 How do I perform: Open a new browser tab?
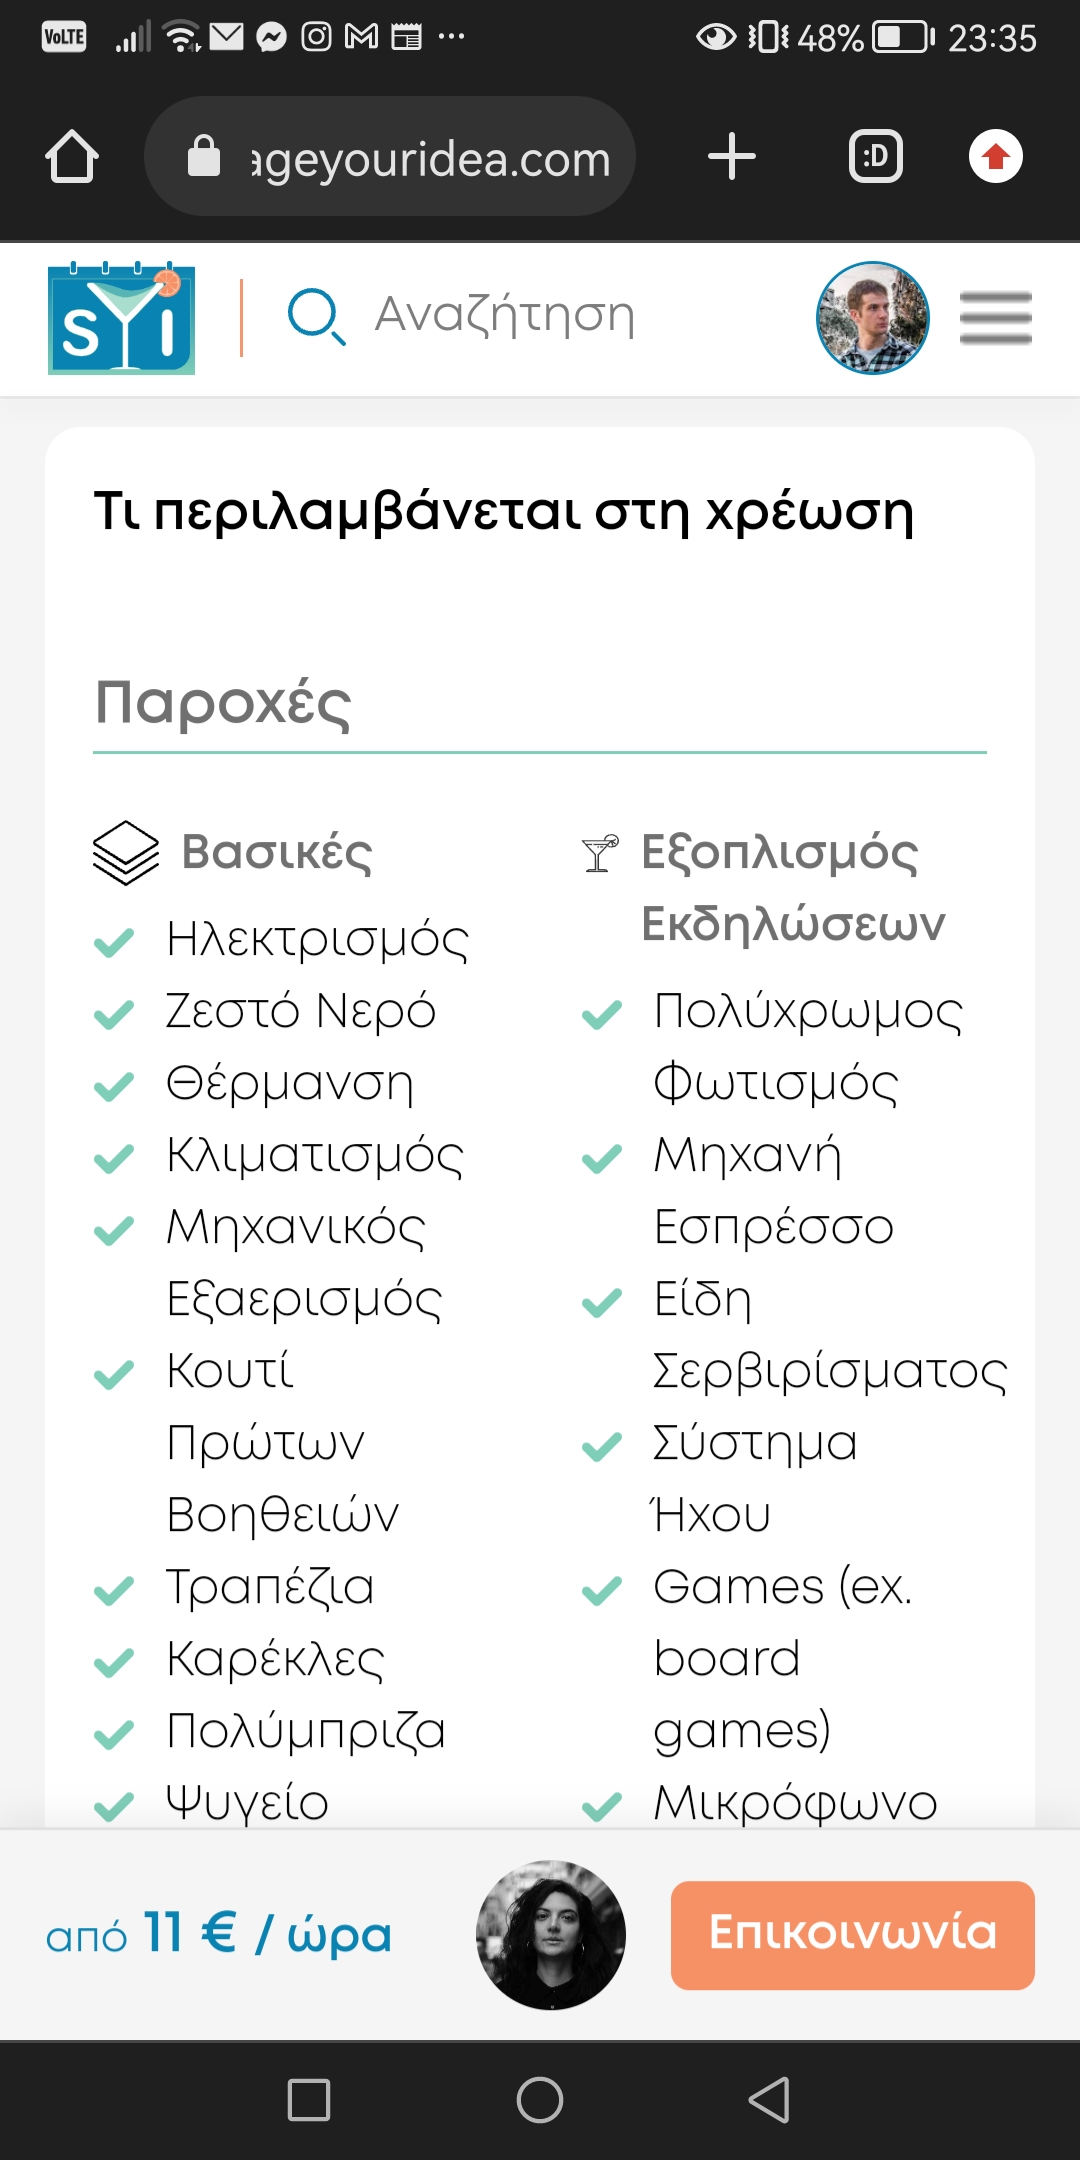click(731, 157)
